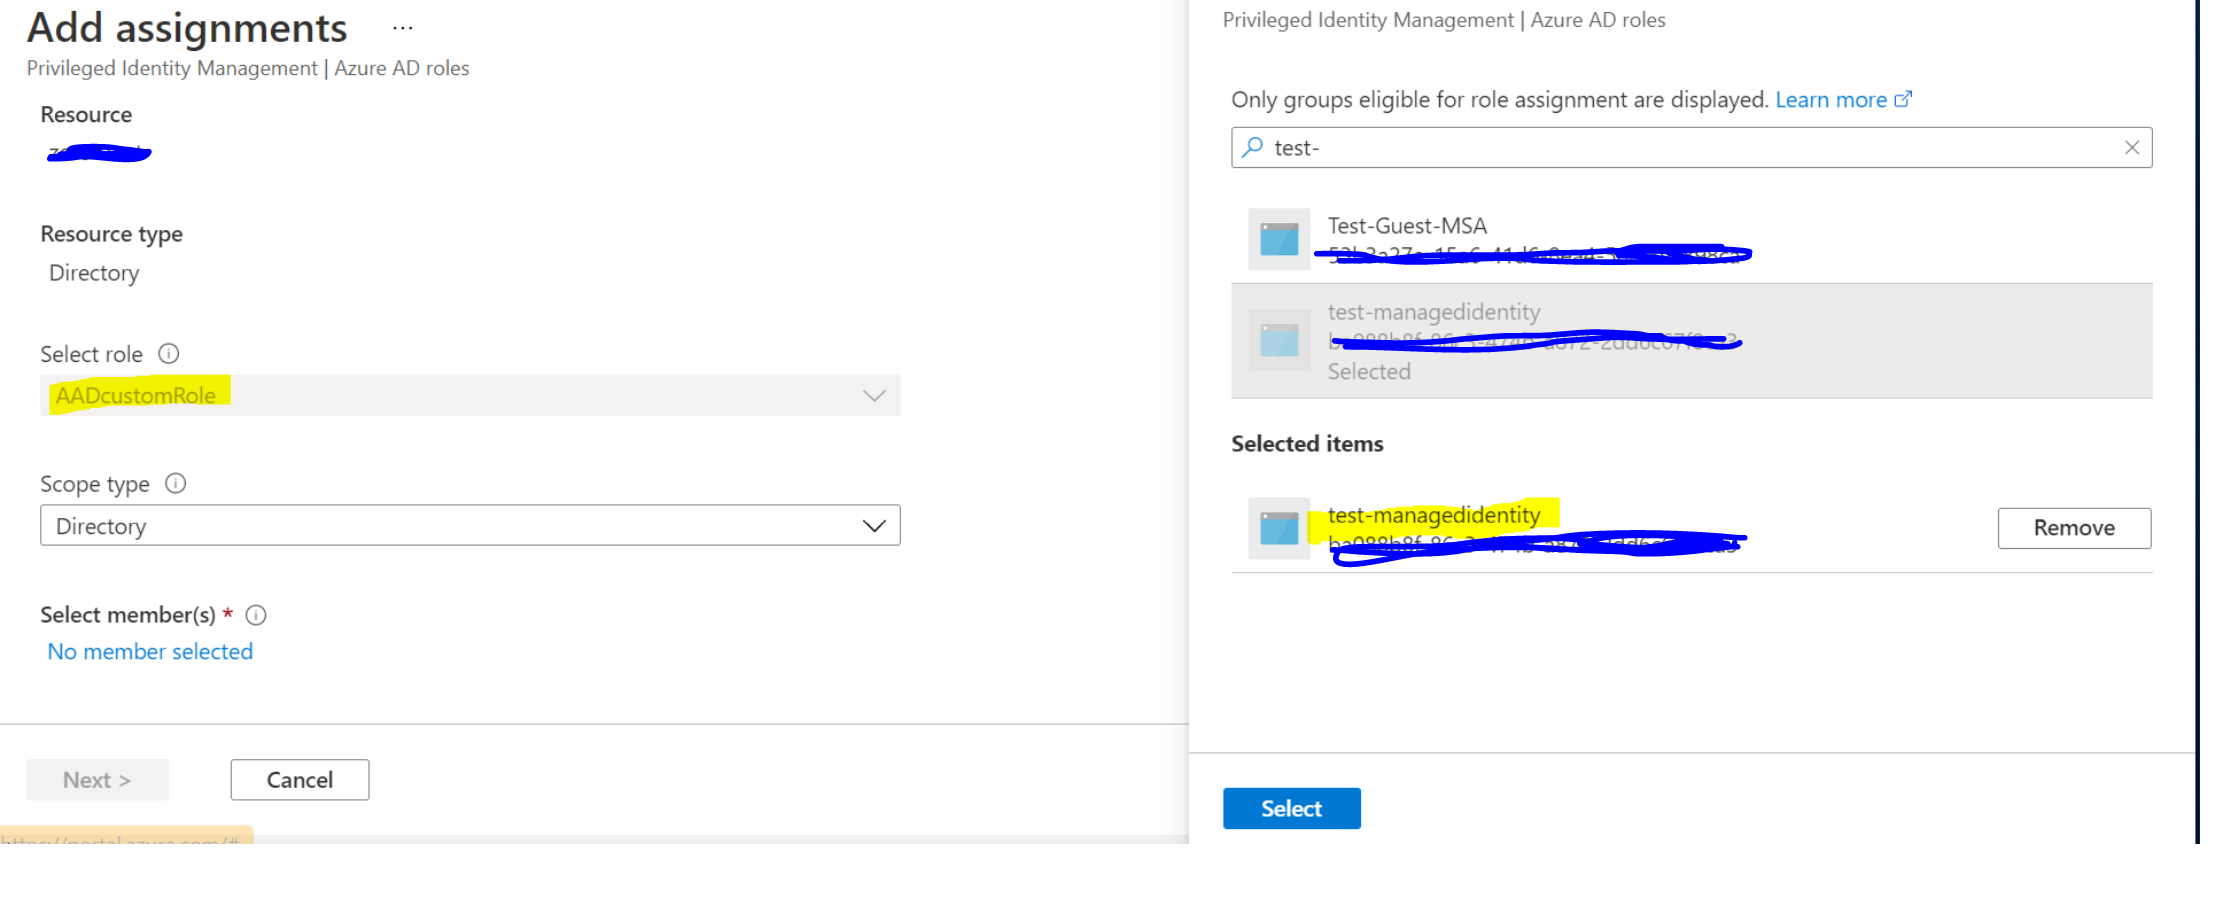Select the Test-Guest-MSA search result
2232x899 pixels.
point(1691,239)
